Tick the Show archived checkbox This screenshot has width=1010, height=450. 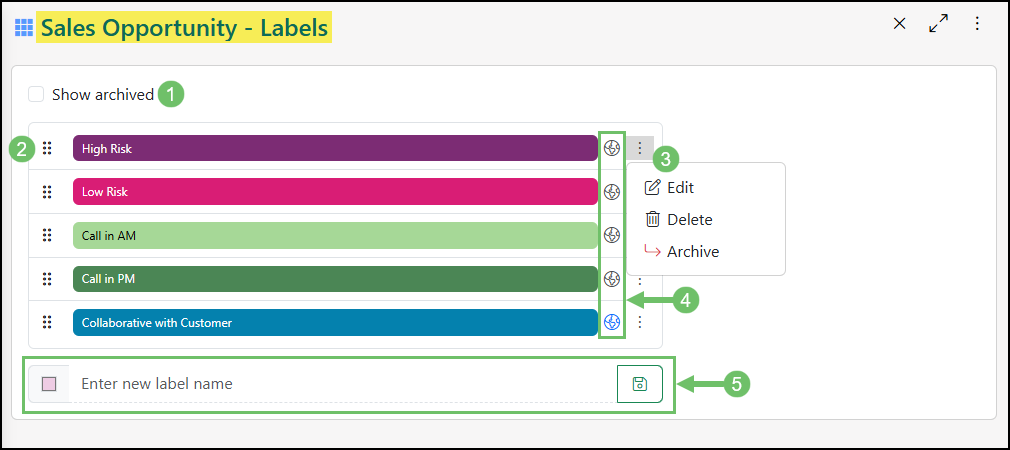[x=36, y=95]
